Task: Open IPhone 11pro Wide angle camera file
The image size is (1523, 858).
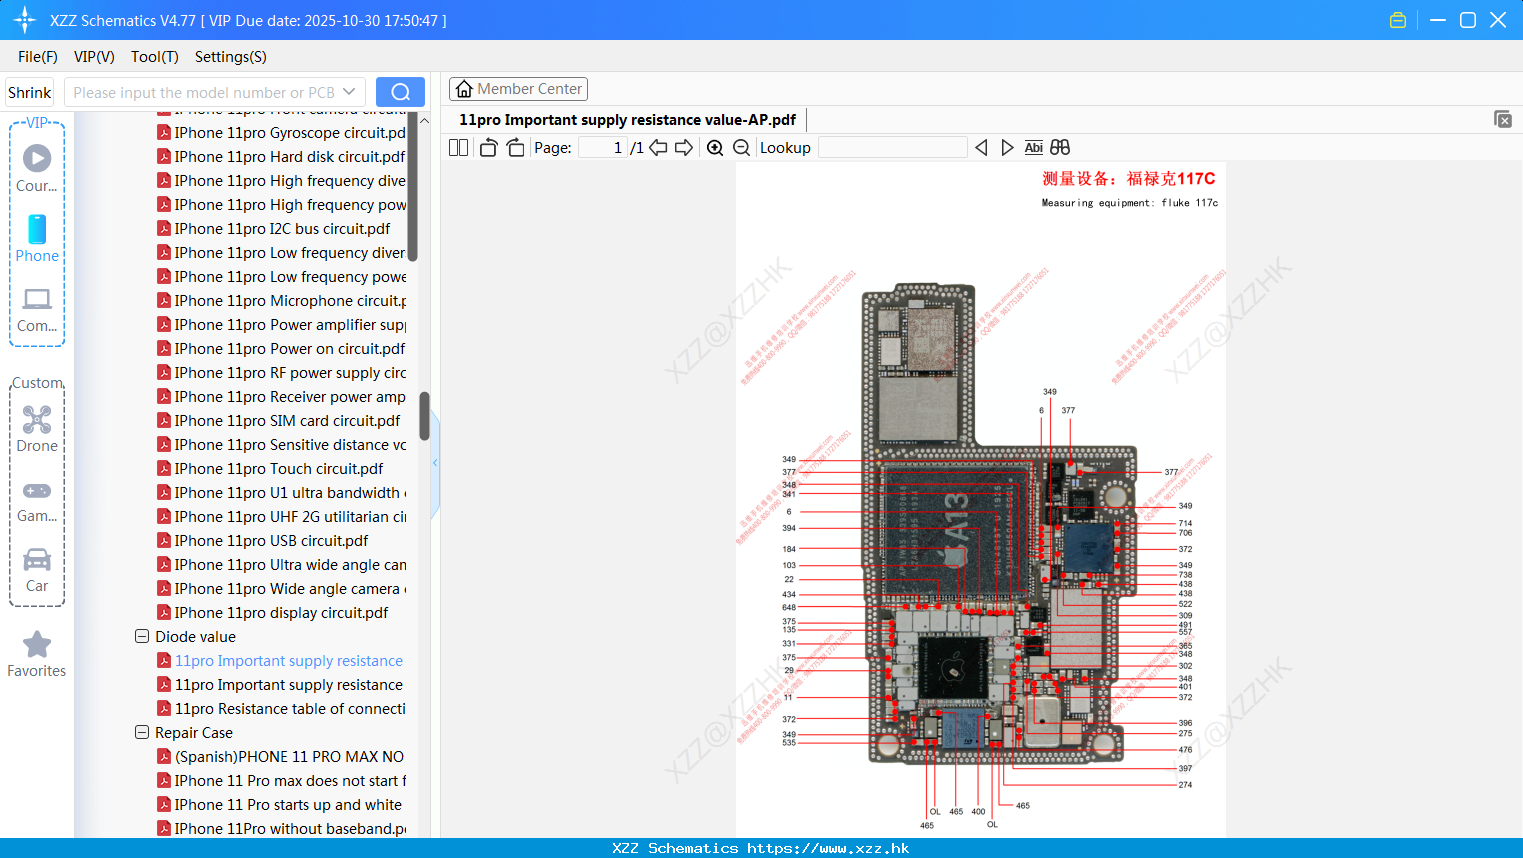Action: (281, 588)
